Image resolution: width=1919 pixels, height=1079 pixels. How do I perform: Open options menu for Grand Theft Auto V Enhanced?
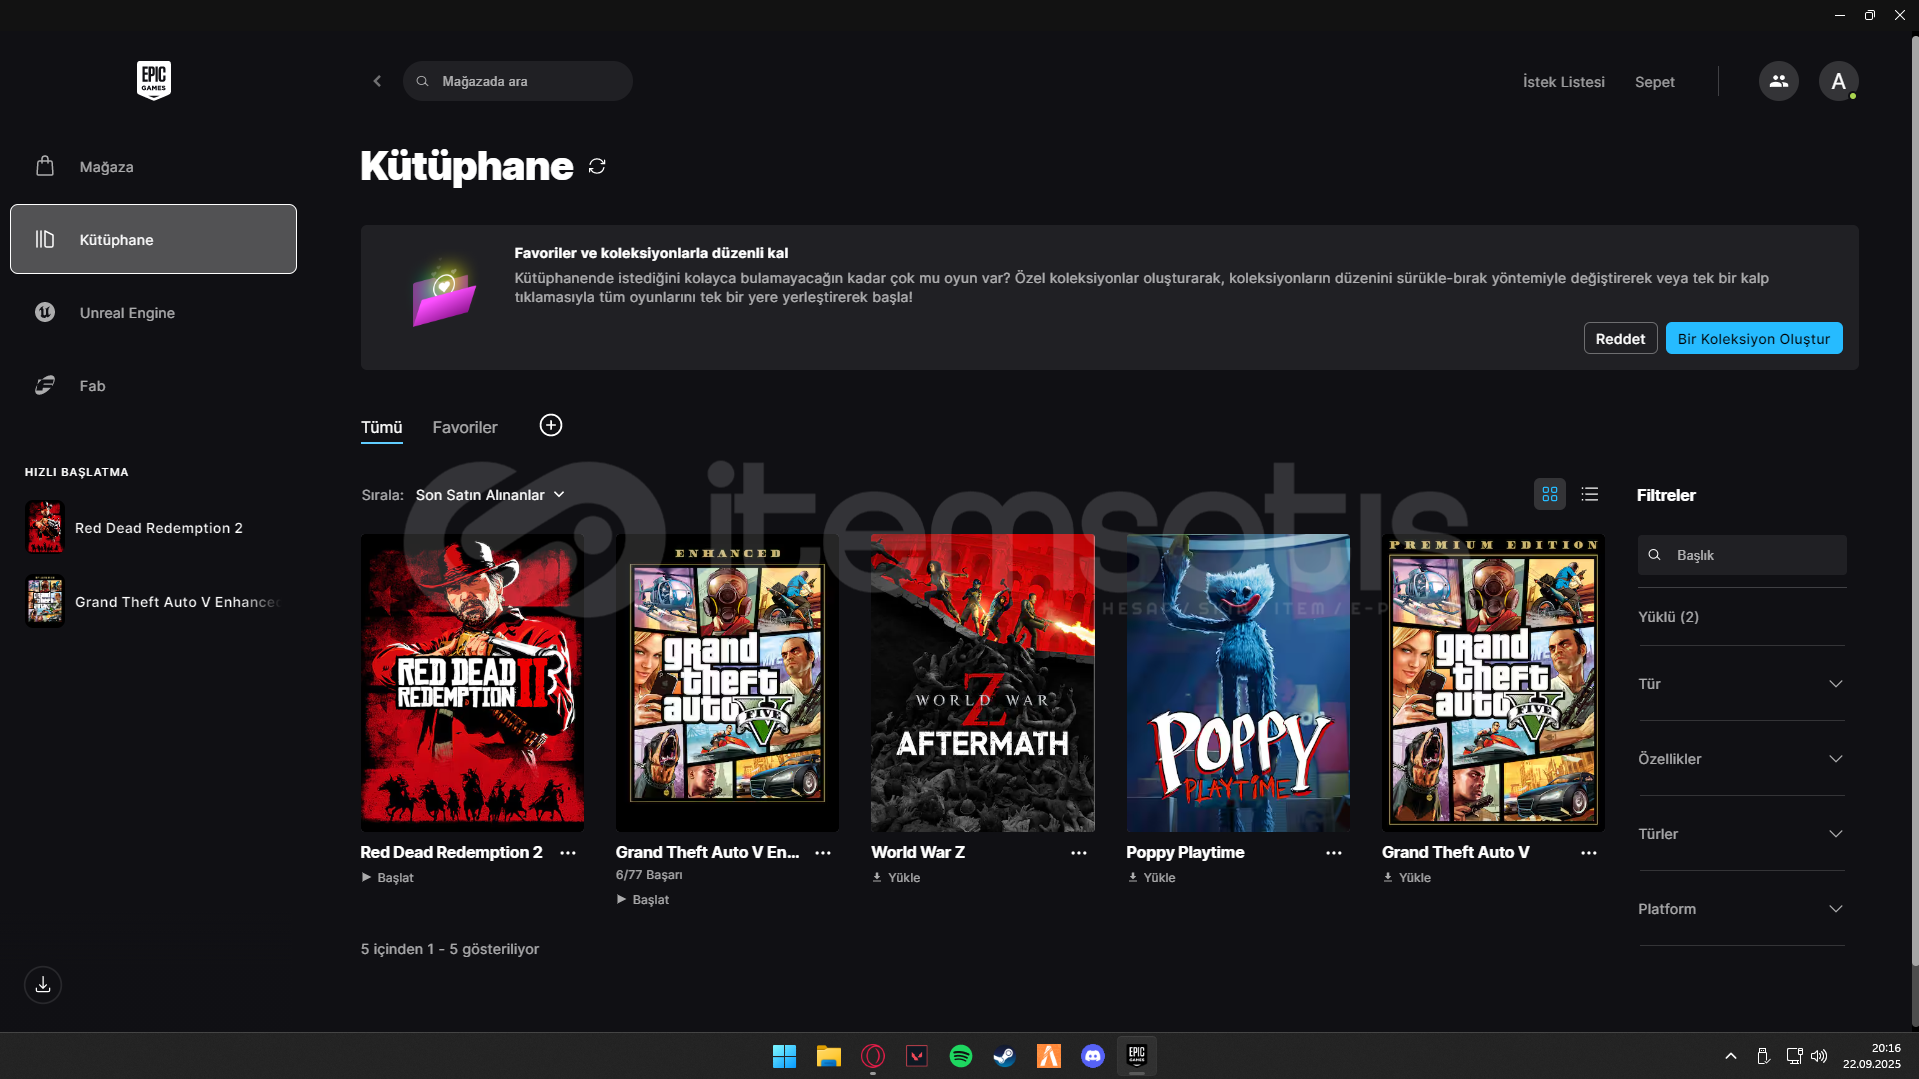coord(823,853)
